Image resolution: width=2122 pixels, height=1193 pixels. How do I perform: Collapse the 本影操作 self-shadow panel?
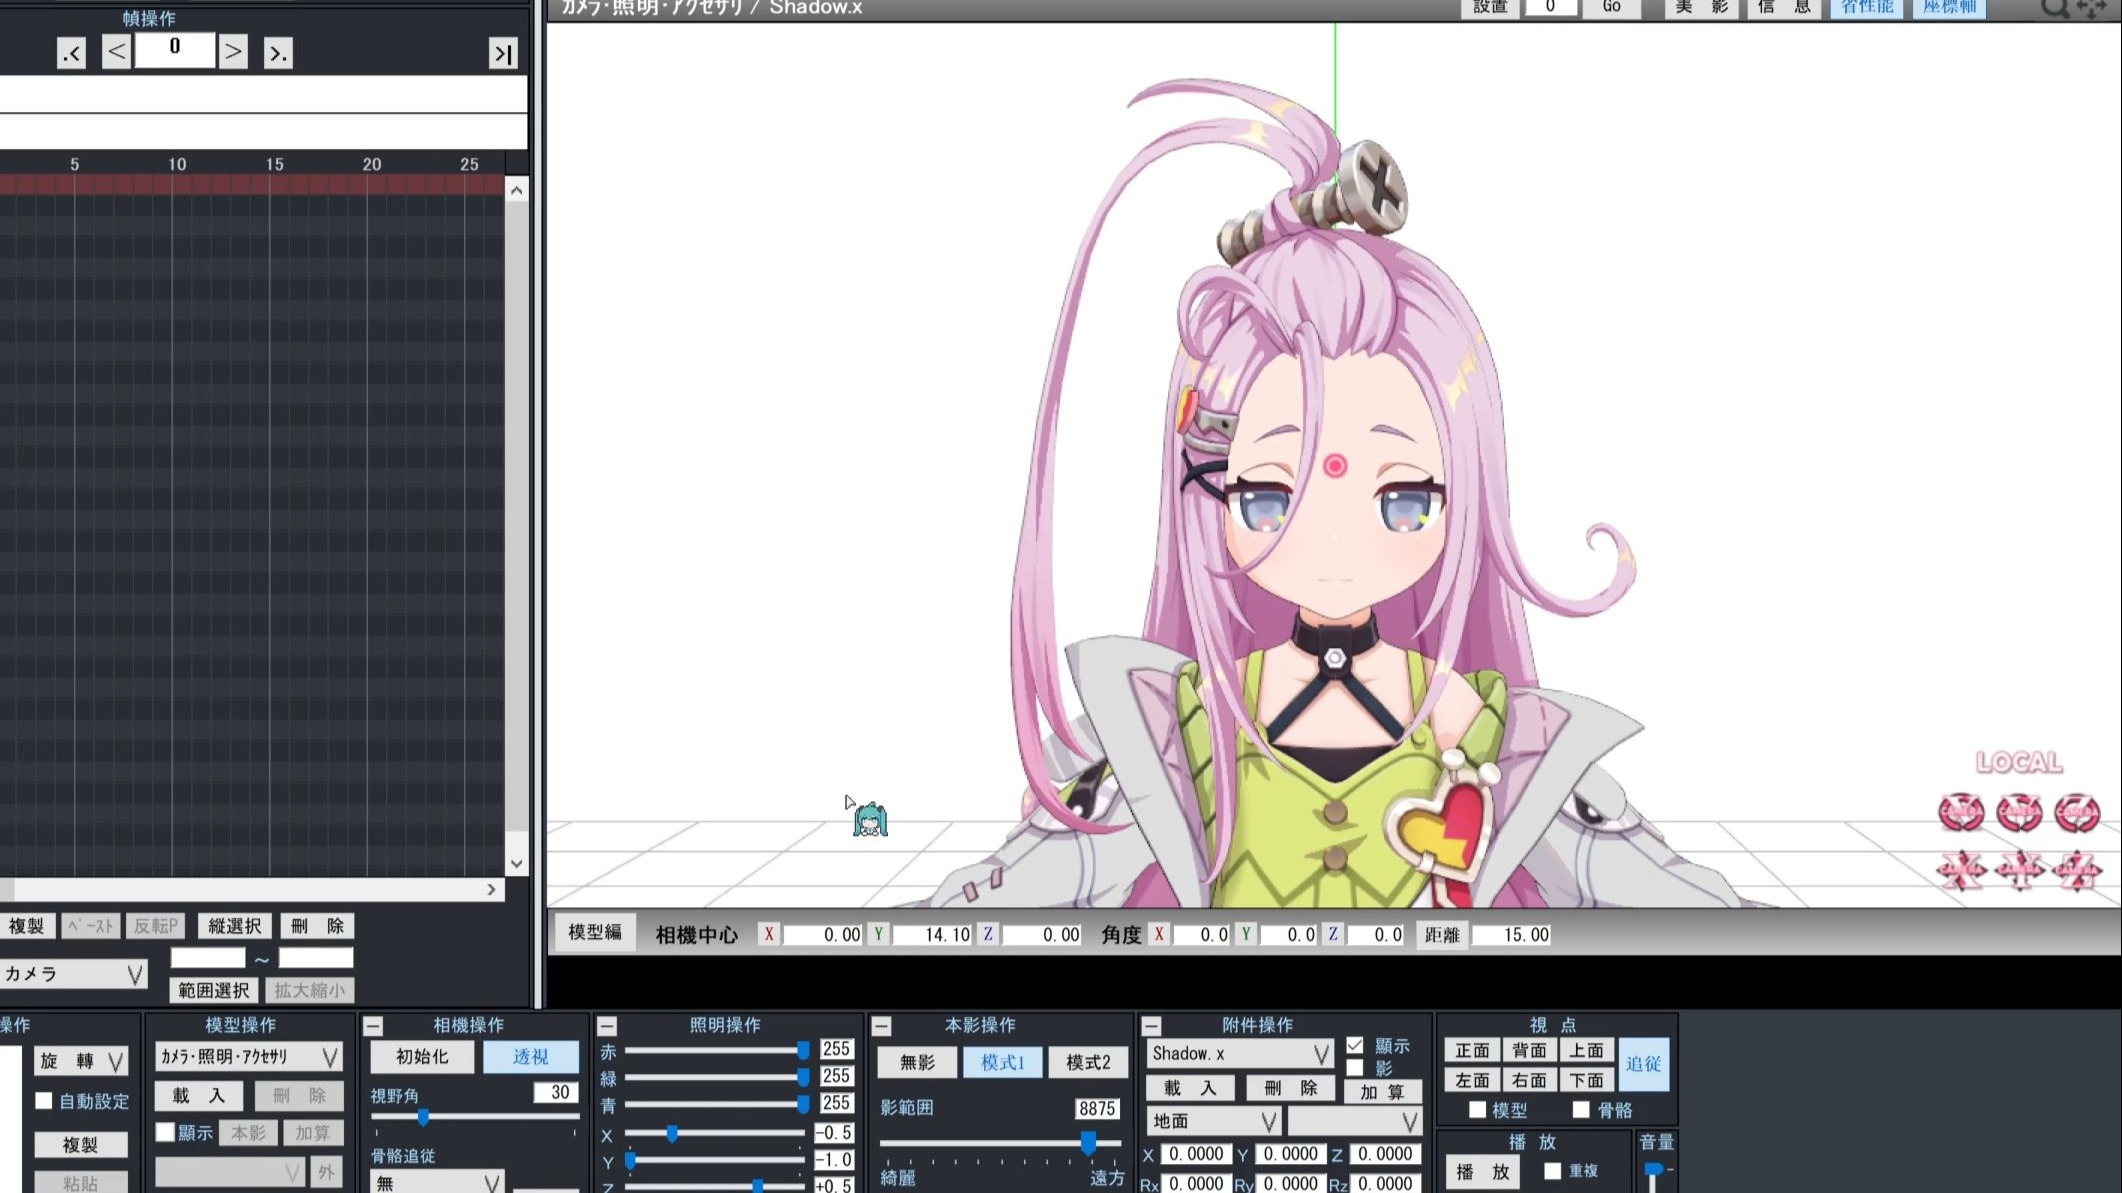click(881, 1026)
